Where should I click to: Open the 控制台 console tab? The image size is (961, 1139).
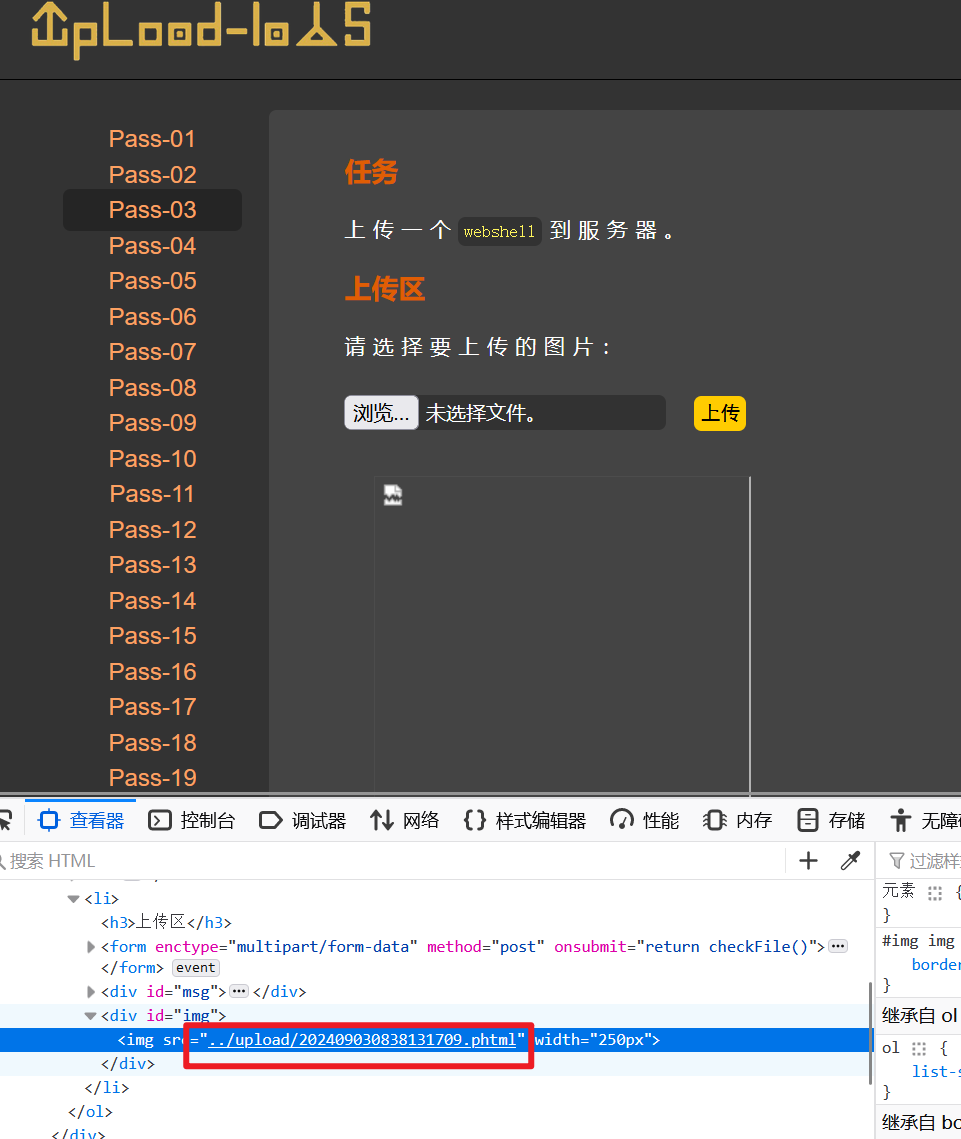[x=192, y=821]
